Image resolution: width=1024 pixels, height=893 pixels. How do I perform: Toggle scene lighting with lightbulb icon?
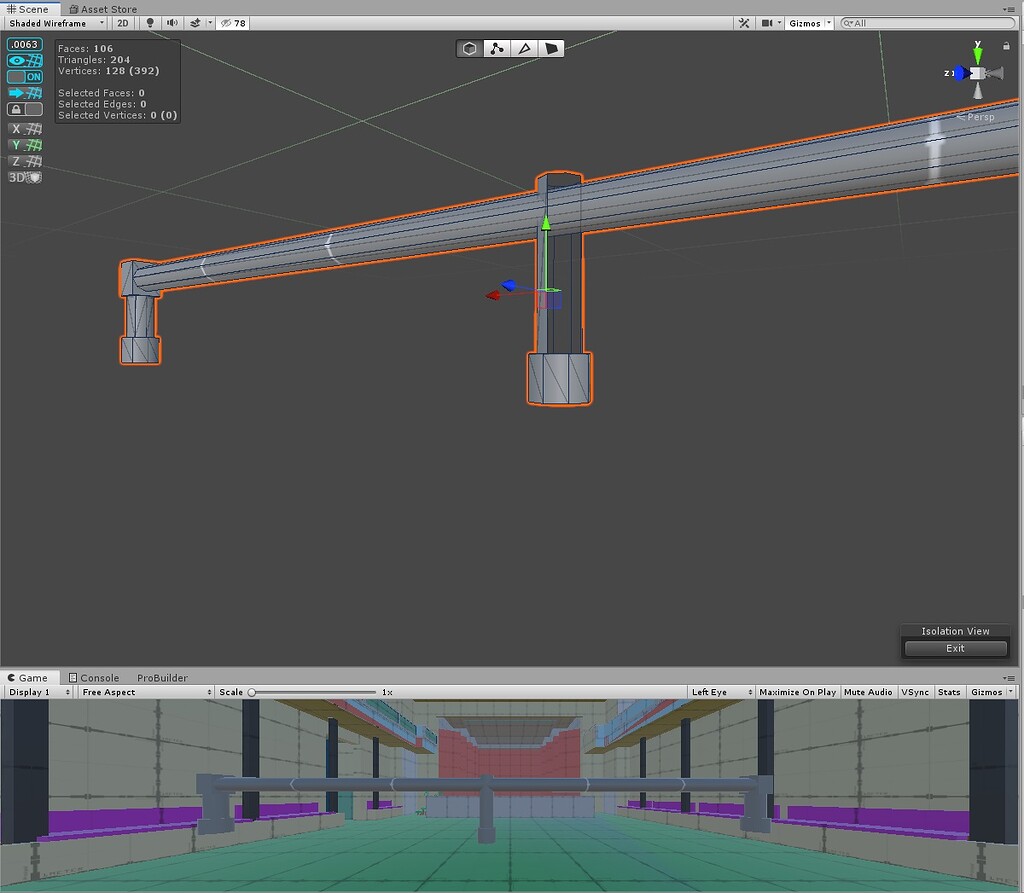(x=150, y=23)
